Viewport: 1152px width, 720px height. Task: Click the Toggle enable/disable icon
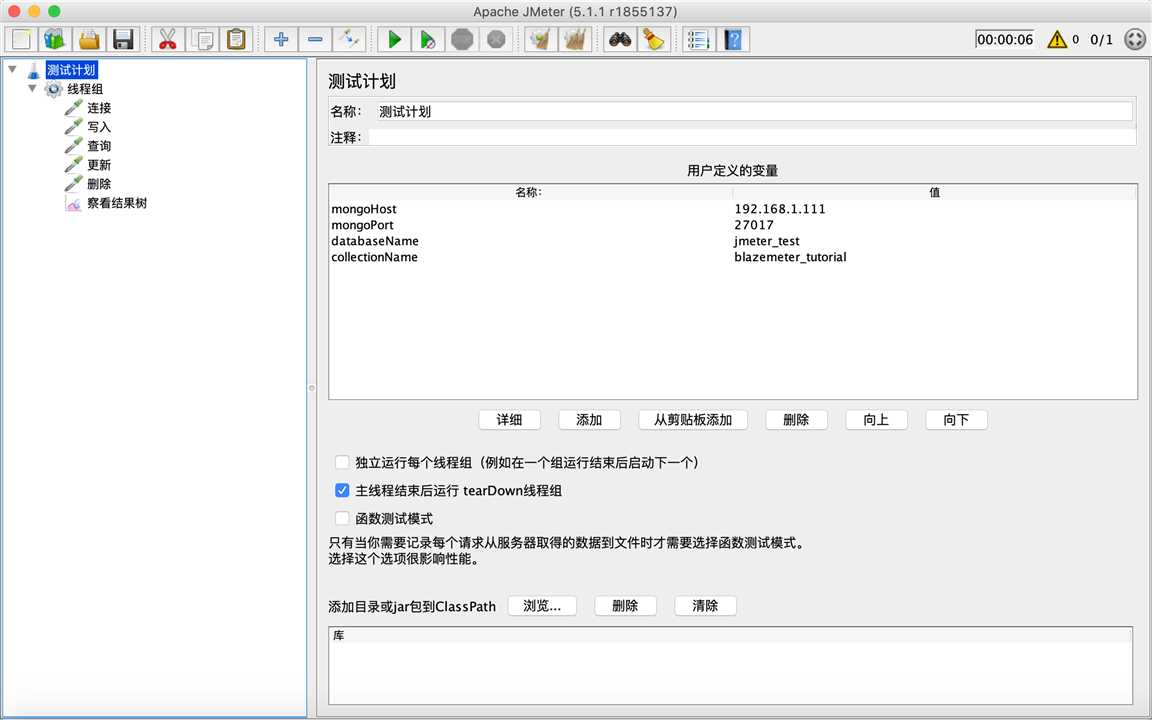(x=349, y=39)
